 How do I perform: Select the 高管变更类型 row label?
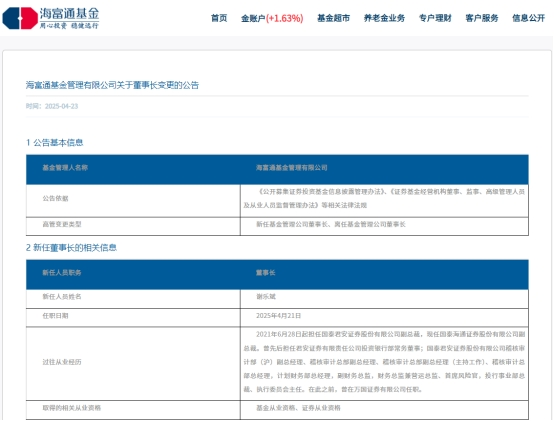coord(62,224)
